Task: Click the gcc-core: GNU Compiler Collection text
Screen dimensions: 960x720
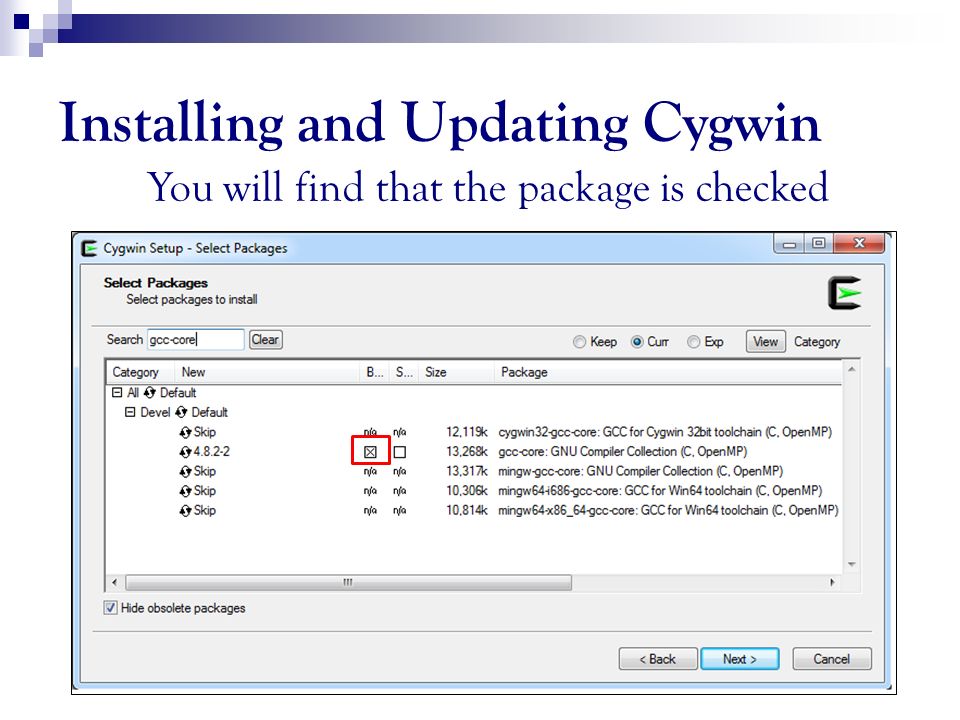Action: (x=623, y=452)
